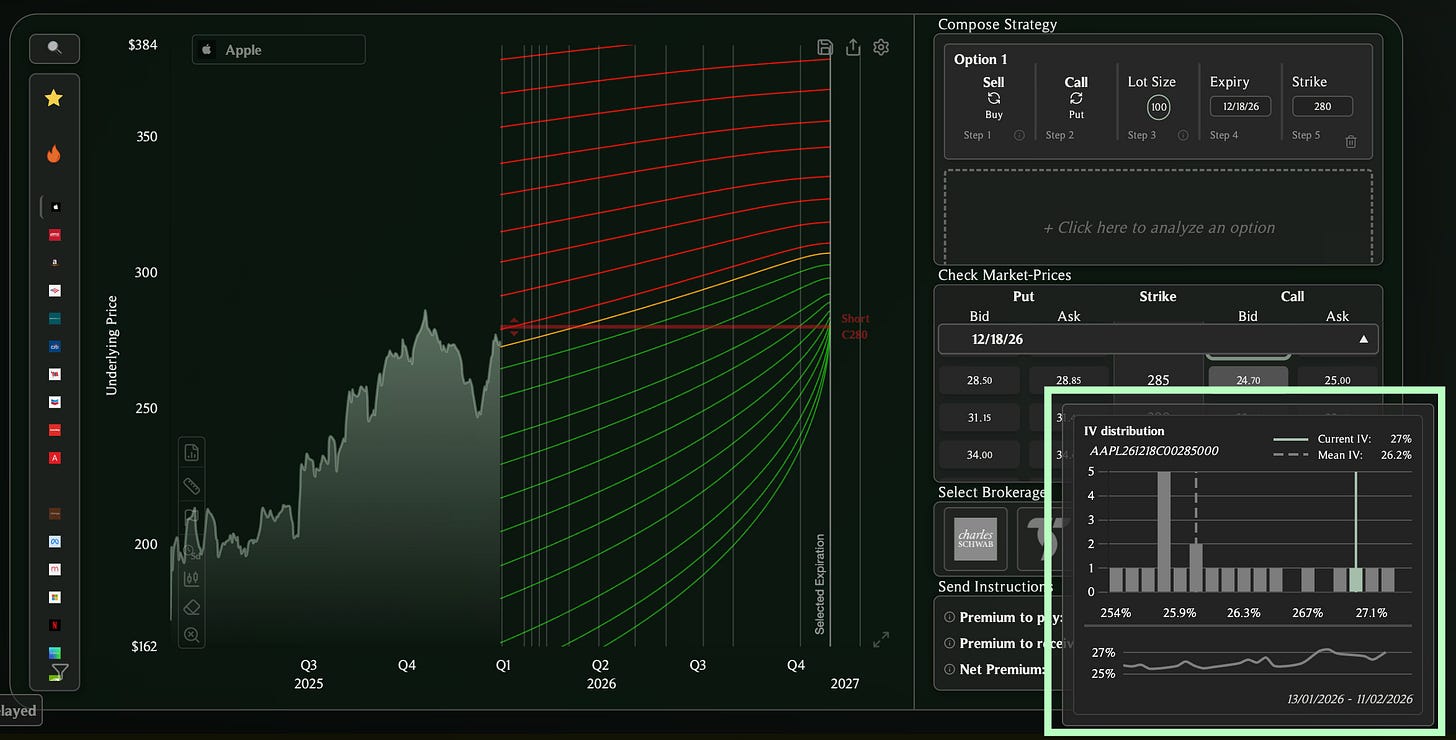Expand the 12/18/26 expiration dropdown
1456x740 pixels.
point(1158,339)
